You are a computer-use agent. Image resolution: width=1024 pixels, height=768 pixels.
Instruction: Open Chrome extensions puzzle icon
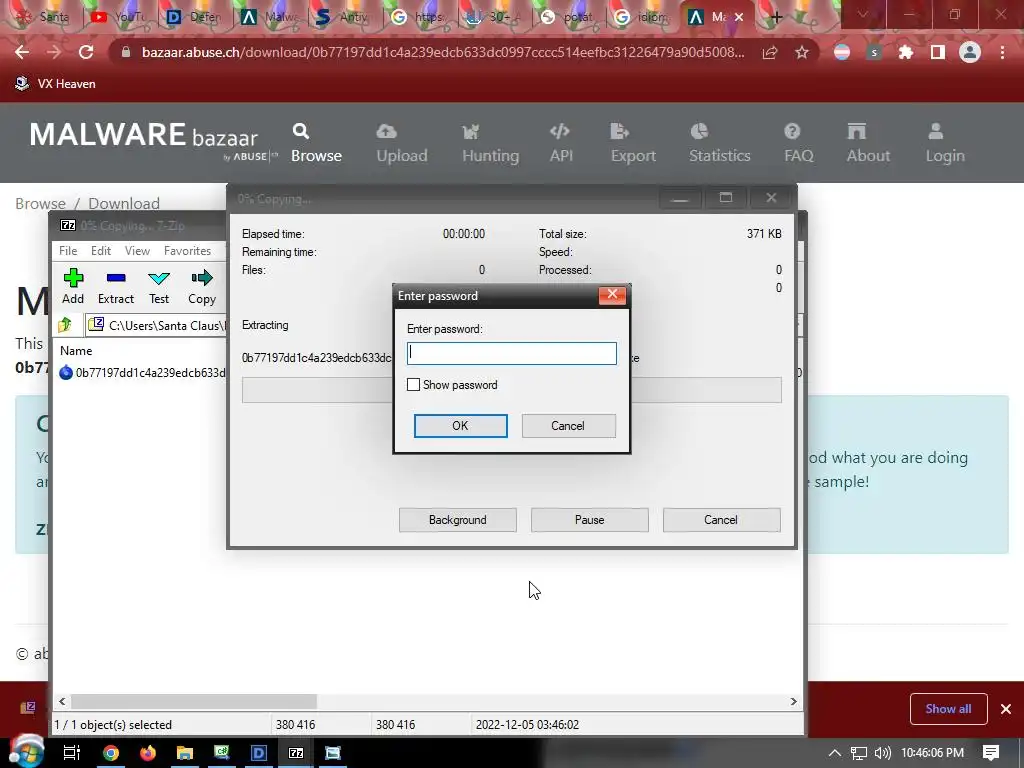click(x=905, y=52)
